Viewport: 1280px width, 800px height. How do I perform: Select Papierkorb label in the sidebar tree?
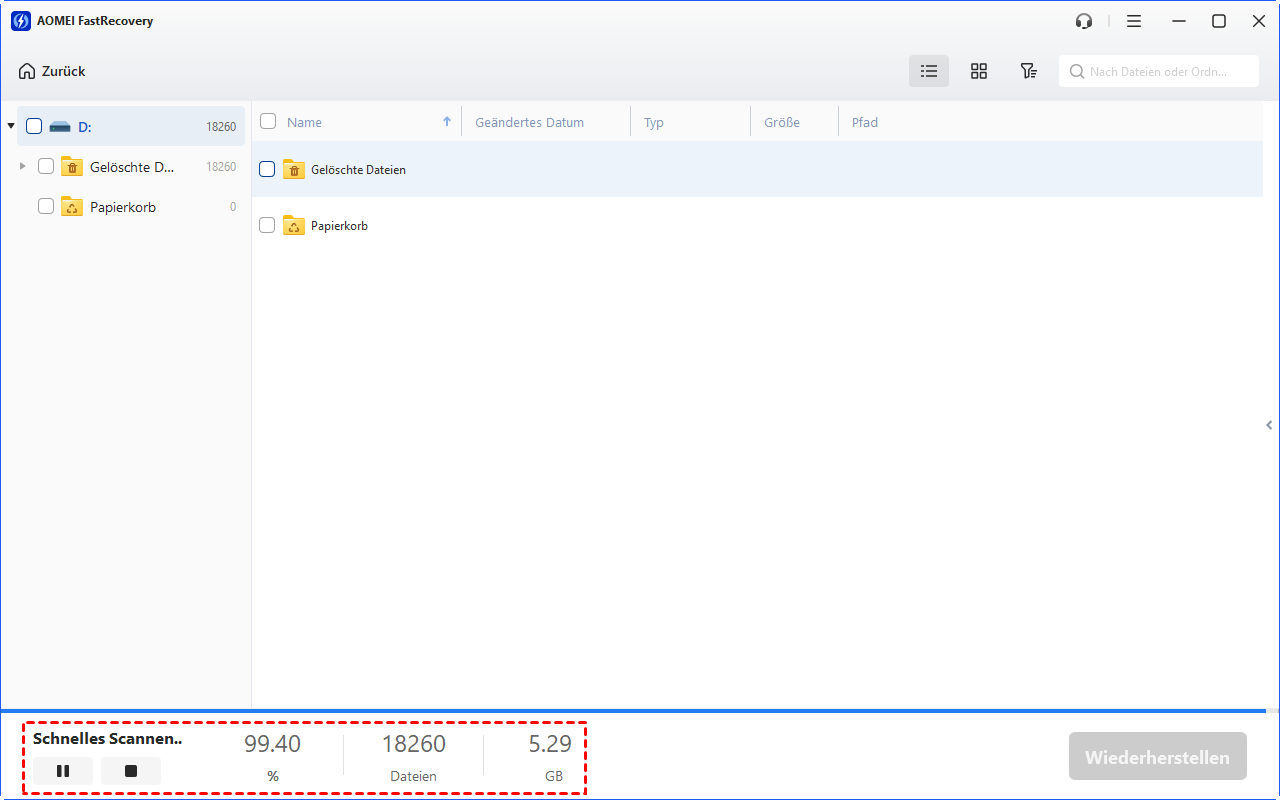coord(123,207)
